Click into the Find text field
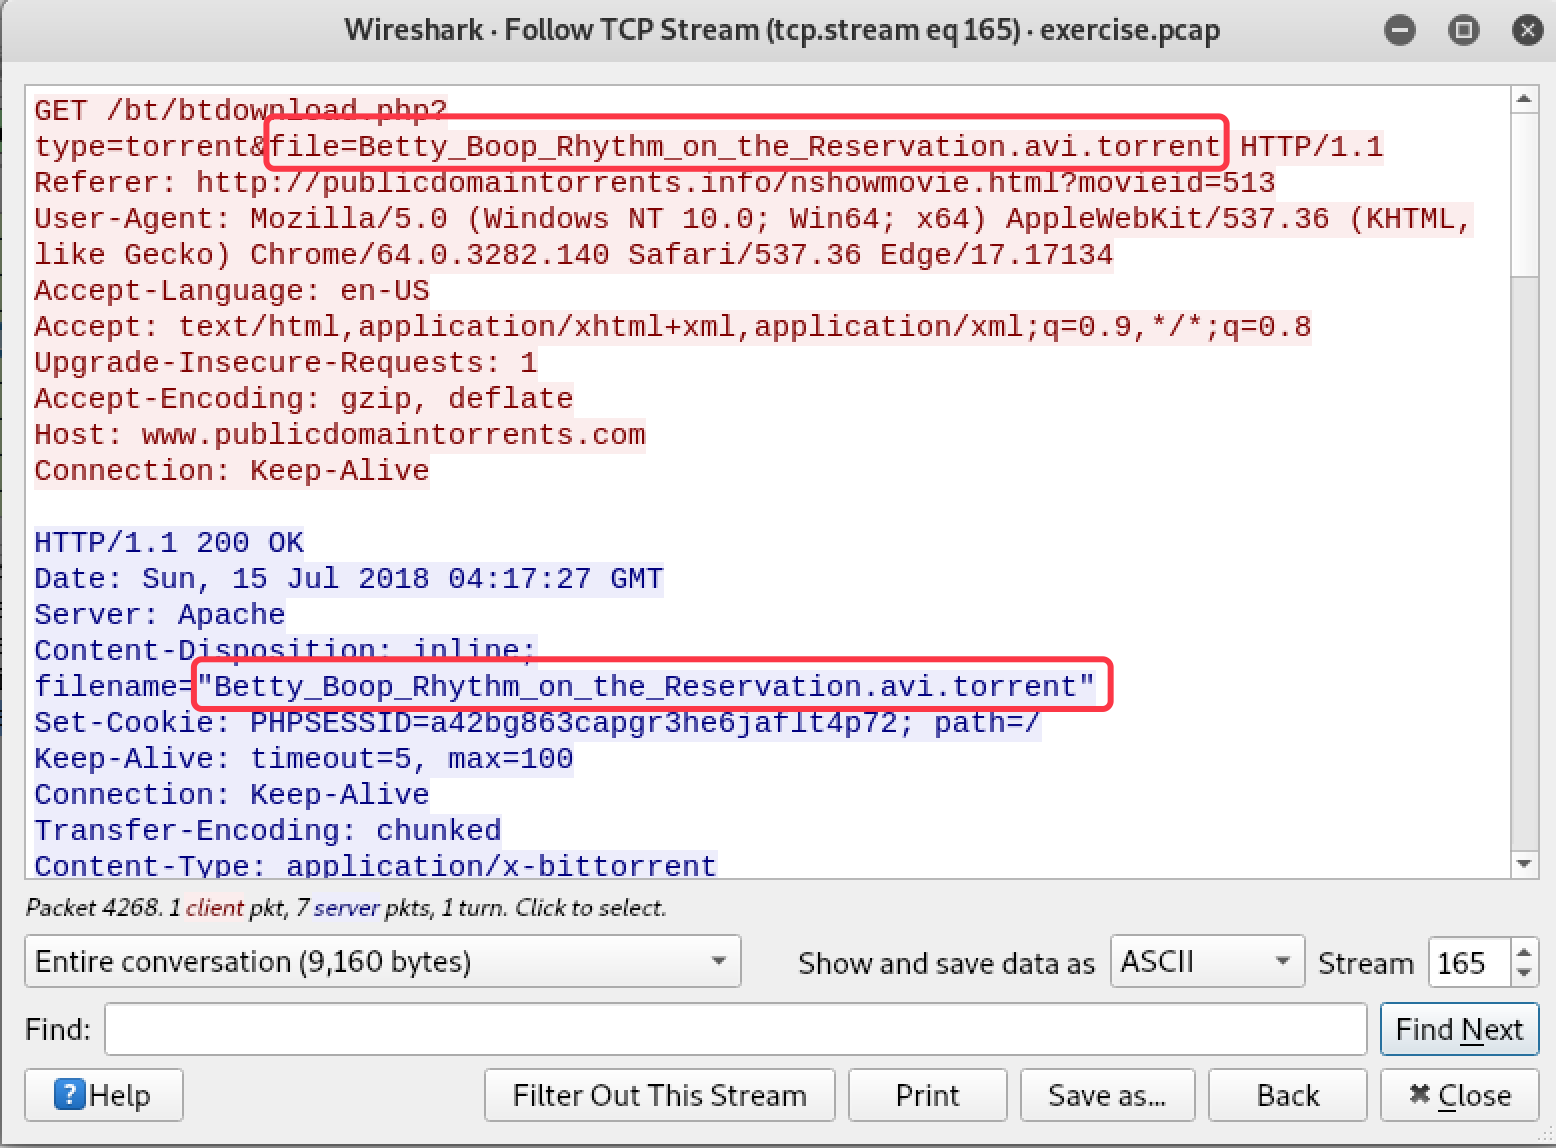Viewport: 1556px width, 1148px height. 735,1029
